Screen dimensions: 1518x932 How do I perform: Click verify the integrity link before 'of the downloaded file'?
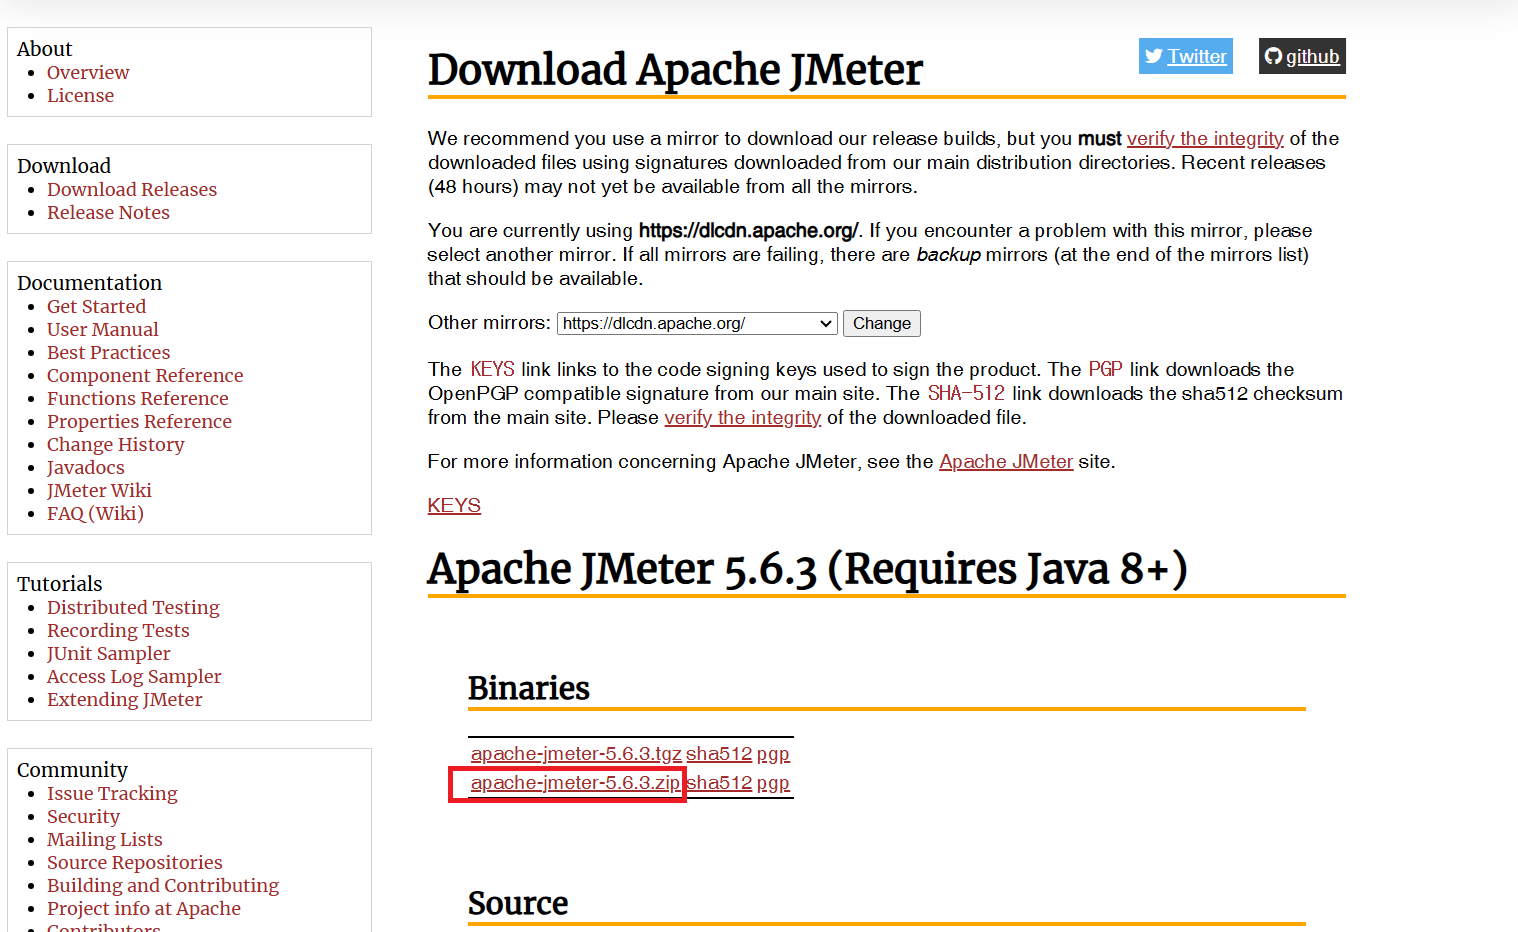(x=743, y=417)
